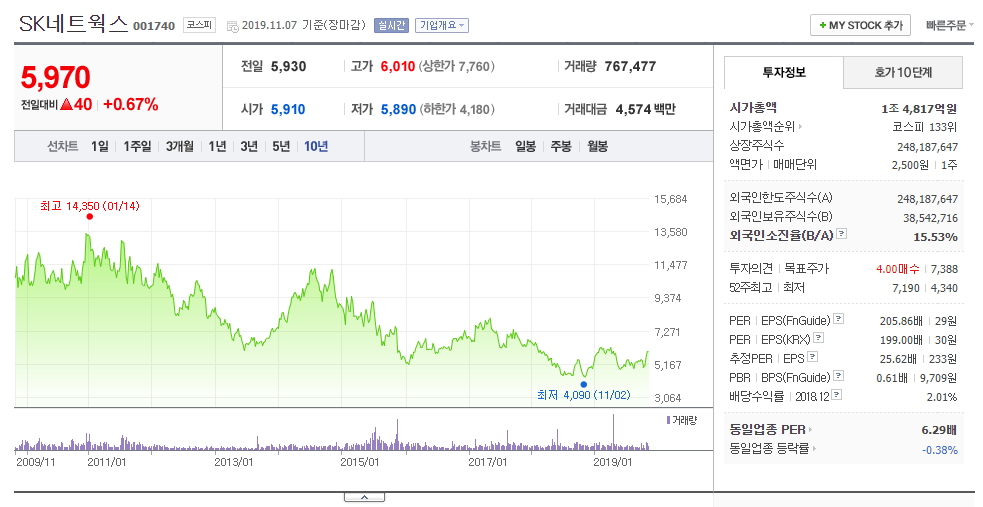Select the 10년 line chart period
This screenshot has height=507, width=983.
click(316, 147)
